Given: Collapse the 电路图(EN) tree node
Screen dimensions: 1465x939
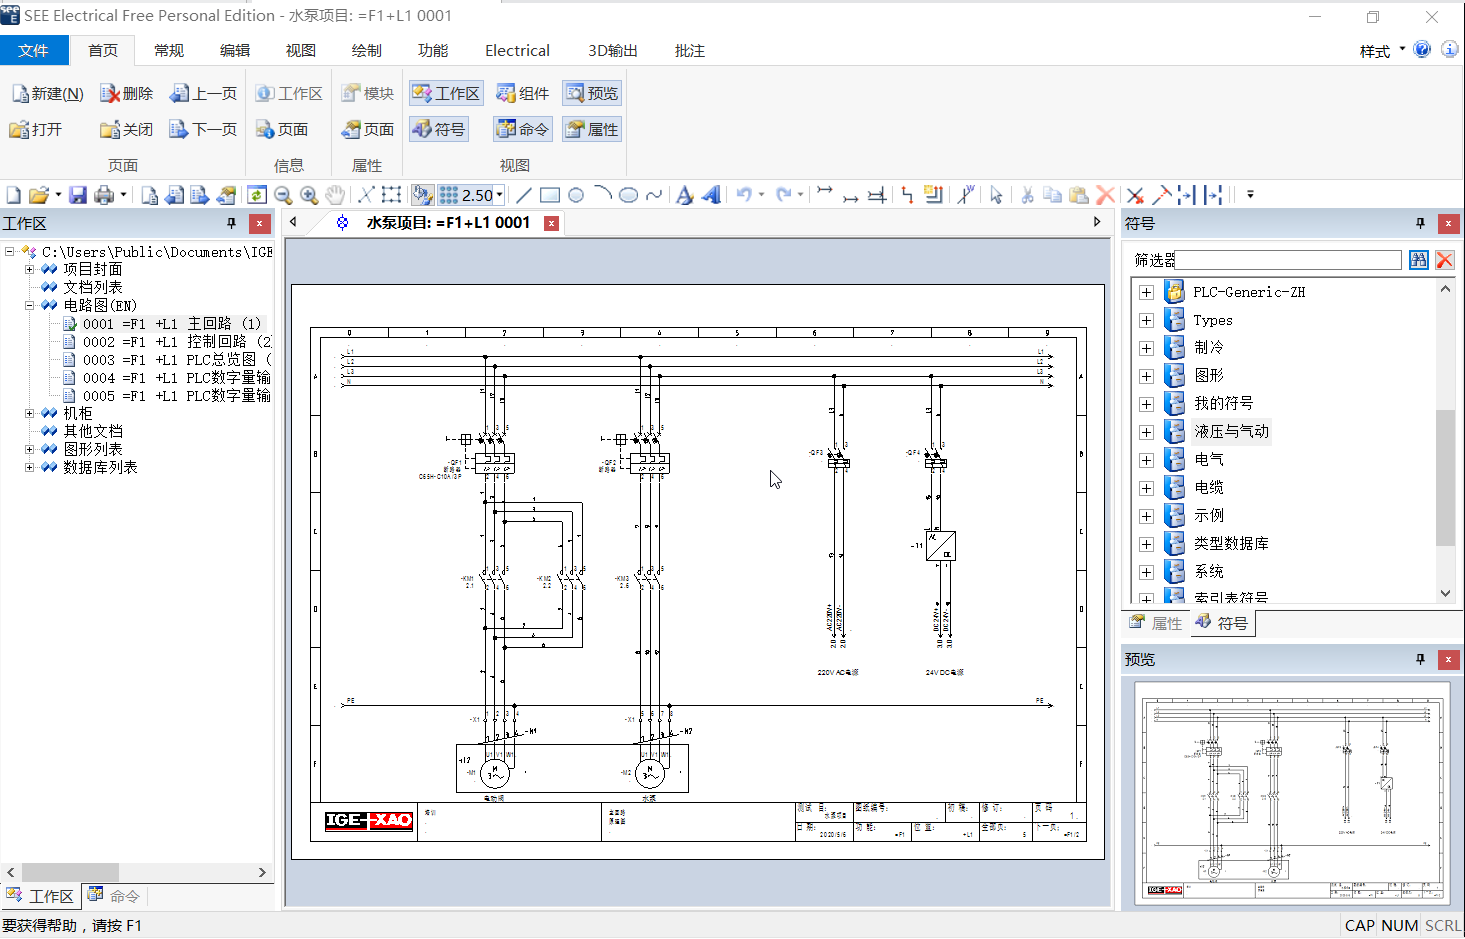Looking at the screenshot, I should tap(29, 305).
